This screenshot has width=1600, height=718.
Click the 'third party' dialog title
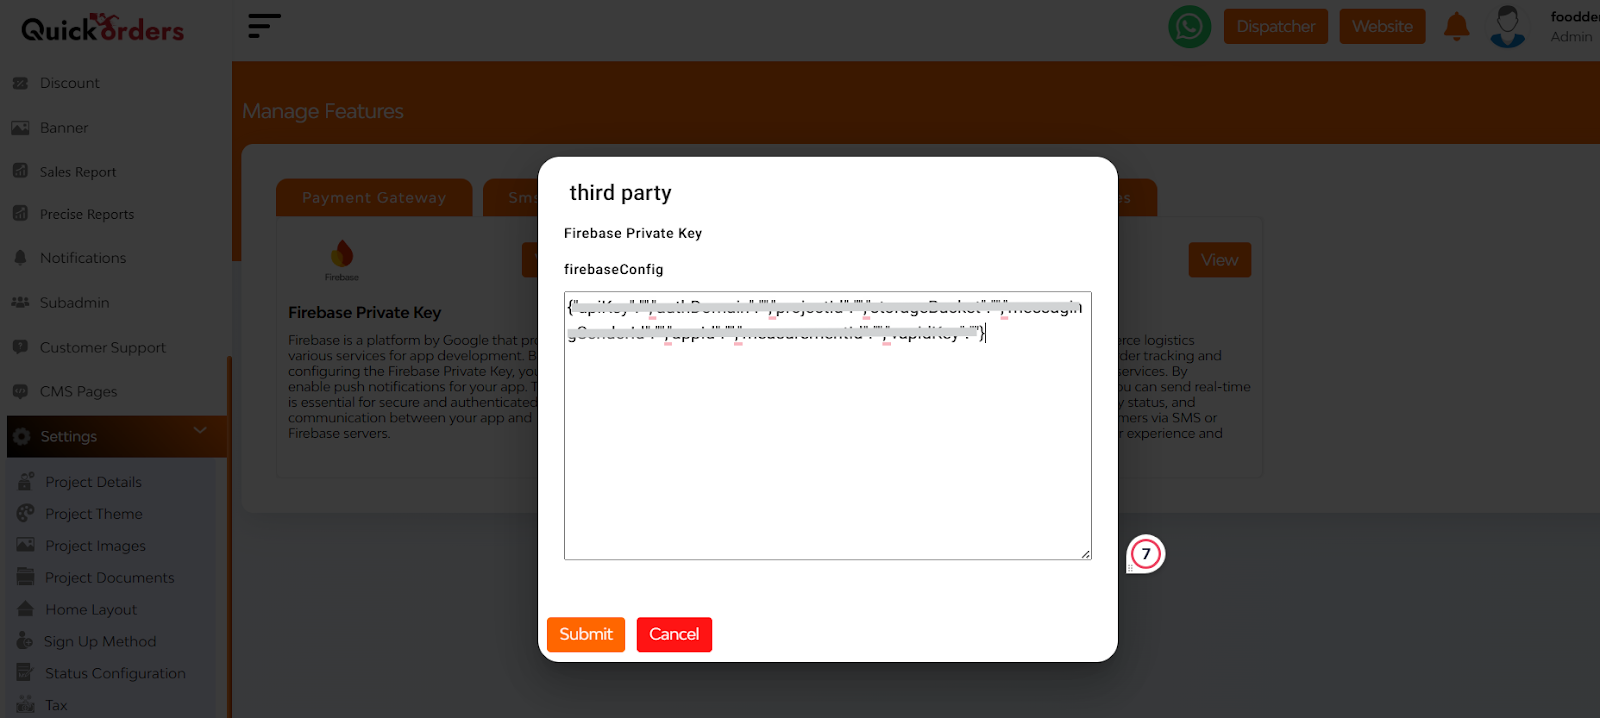(620, 193)
